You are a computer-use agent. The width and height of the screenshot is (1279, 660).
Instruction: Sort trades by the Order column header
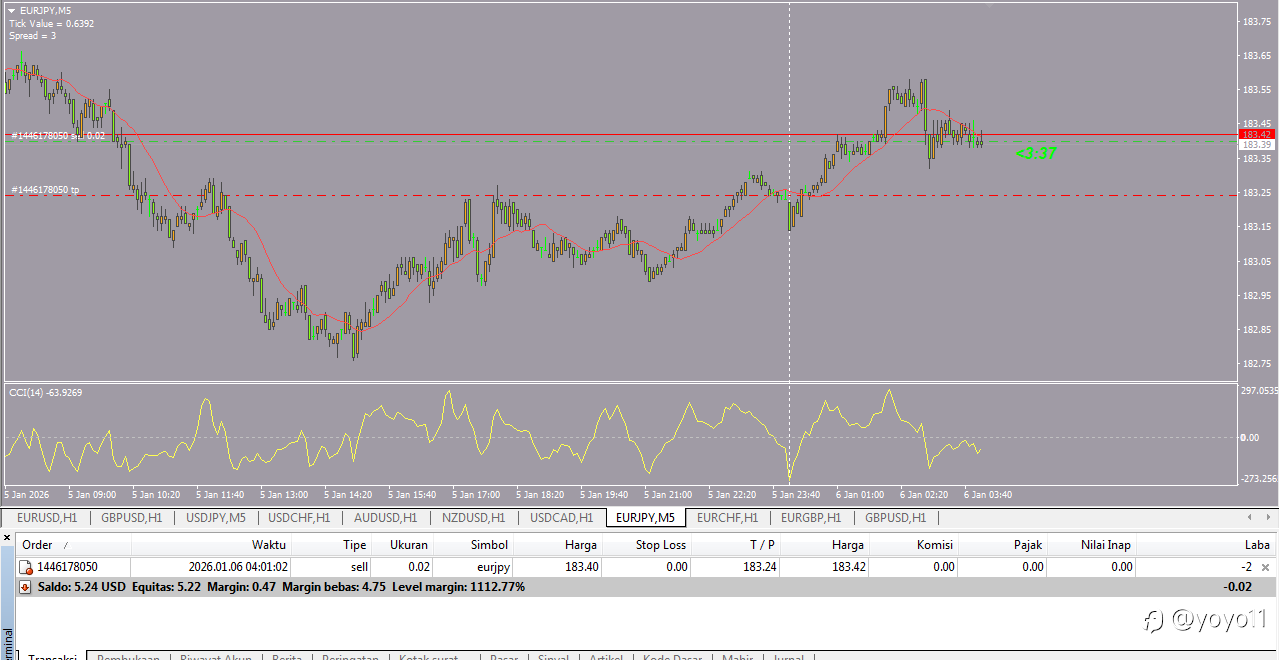pos(38,545)
